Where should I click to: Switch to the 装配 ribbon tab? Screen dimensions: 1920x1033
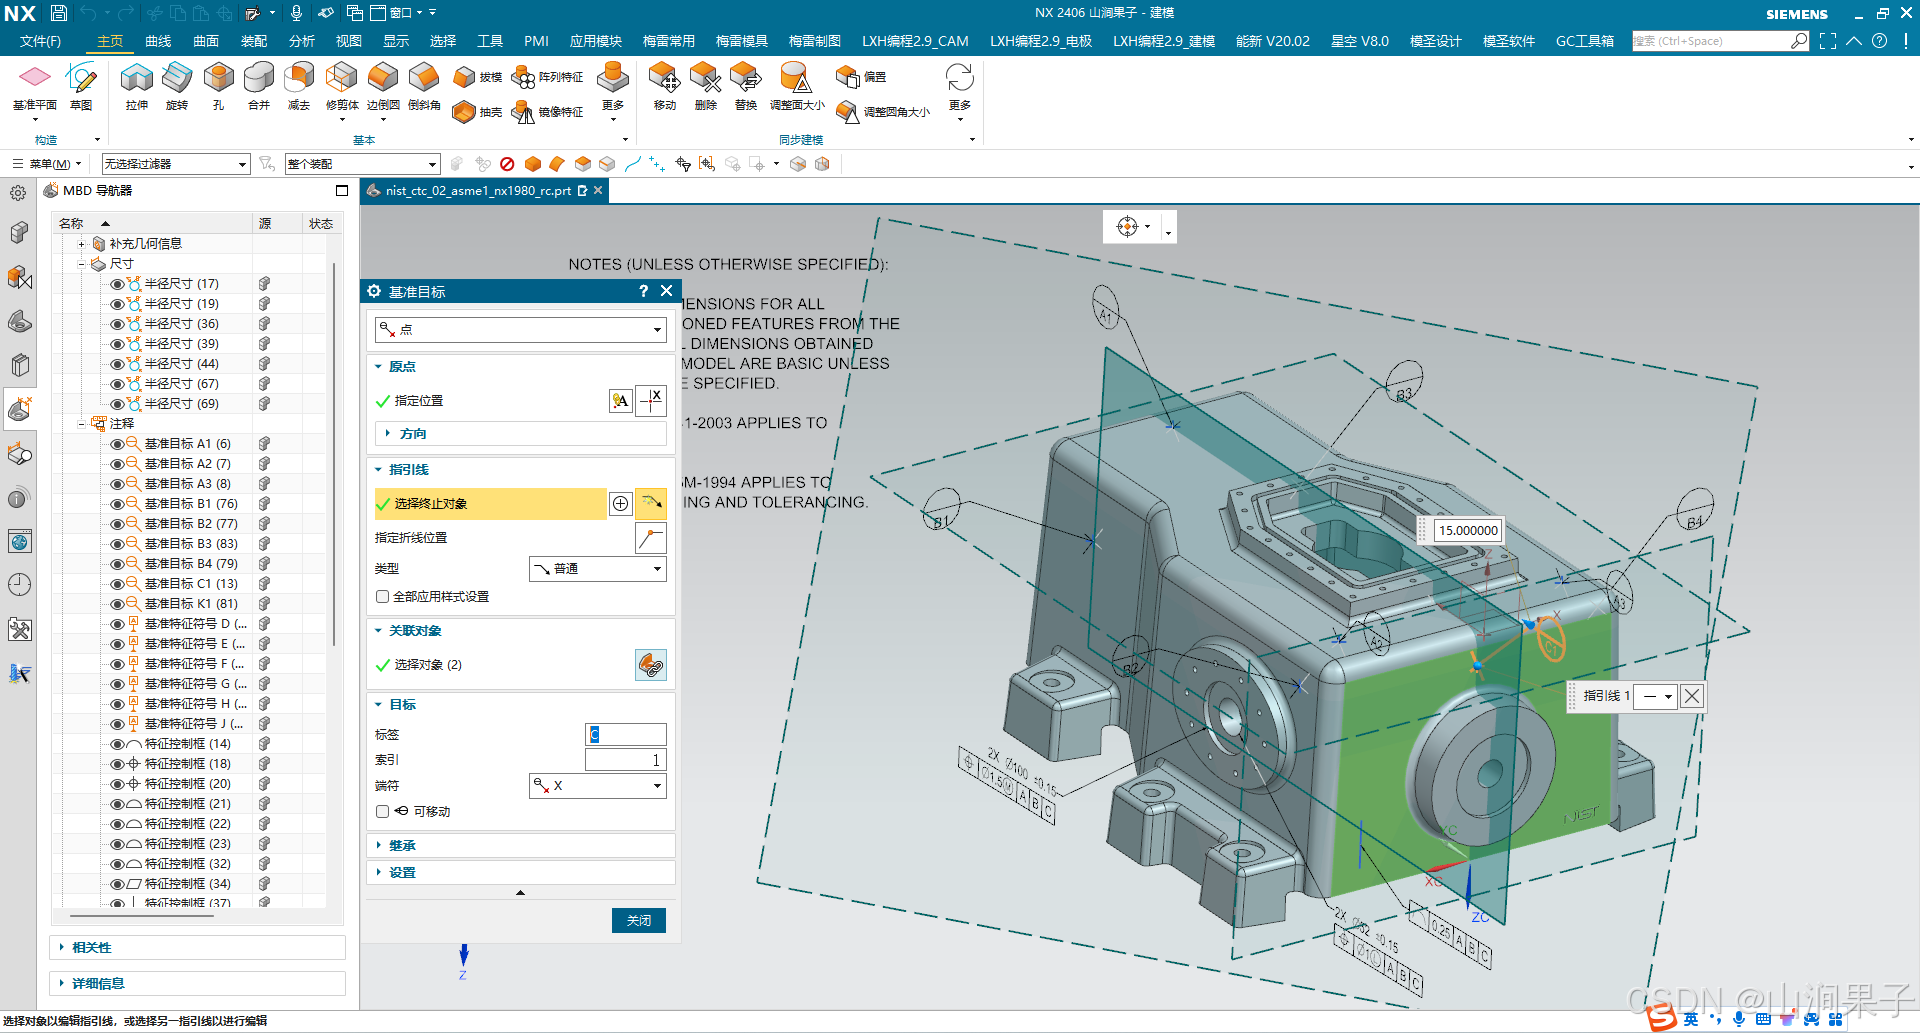[254, 41]
